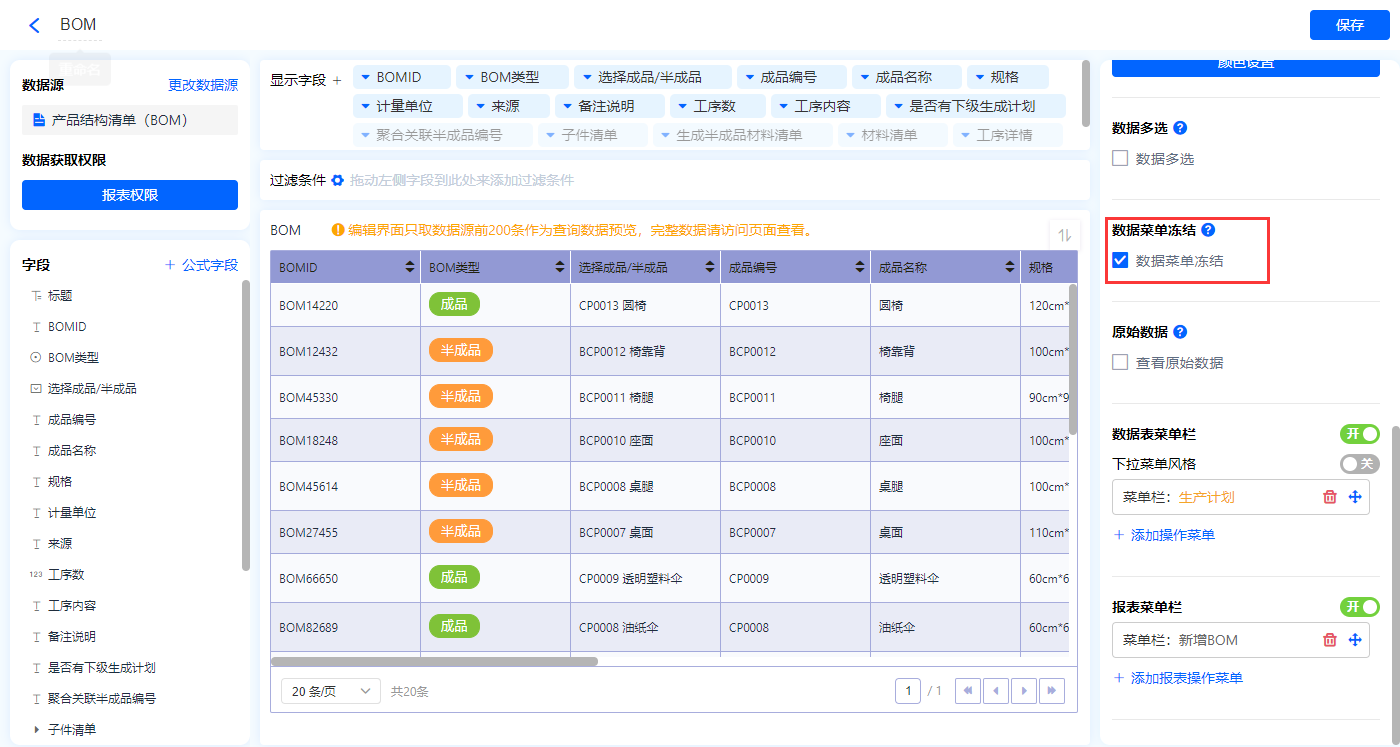The height and width of the screenshot is (747, 1400).
Task: Go to last page in pagination
Action: pos(1051,691)
